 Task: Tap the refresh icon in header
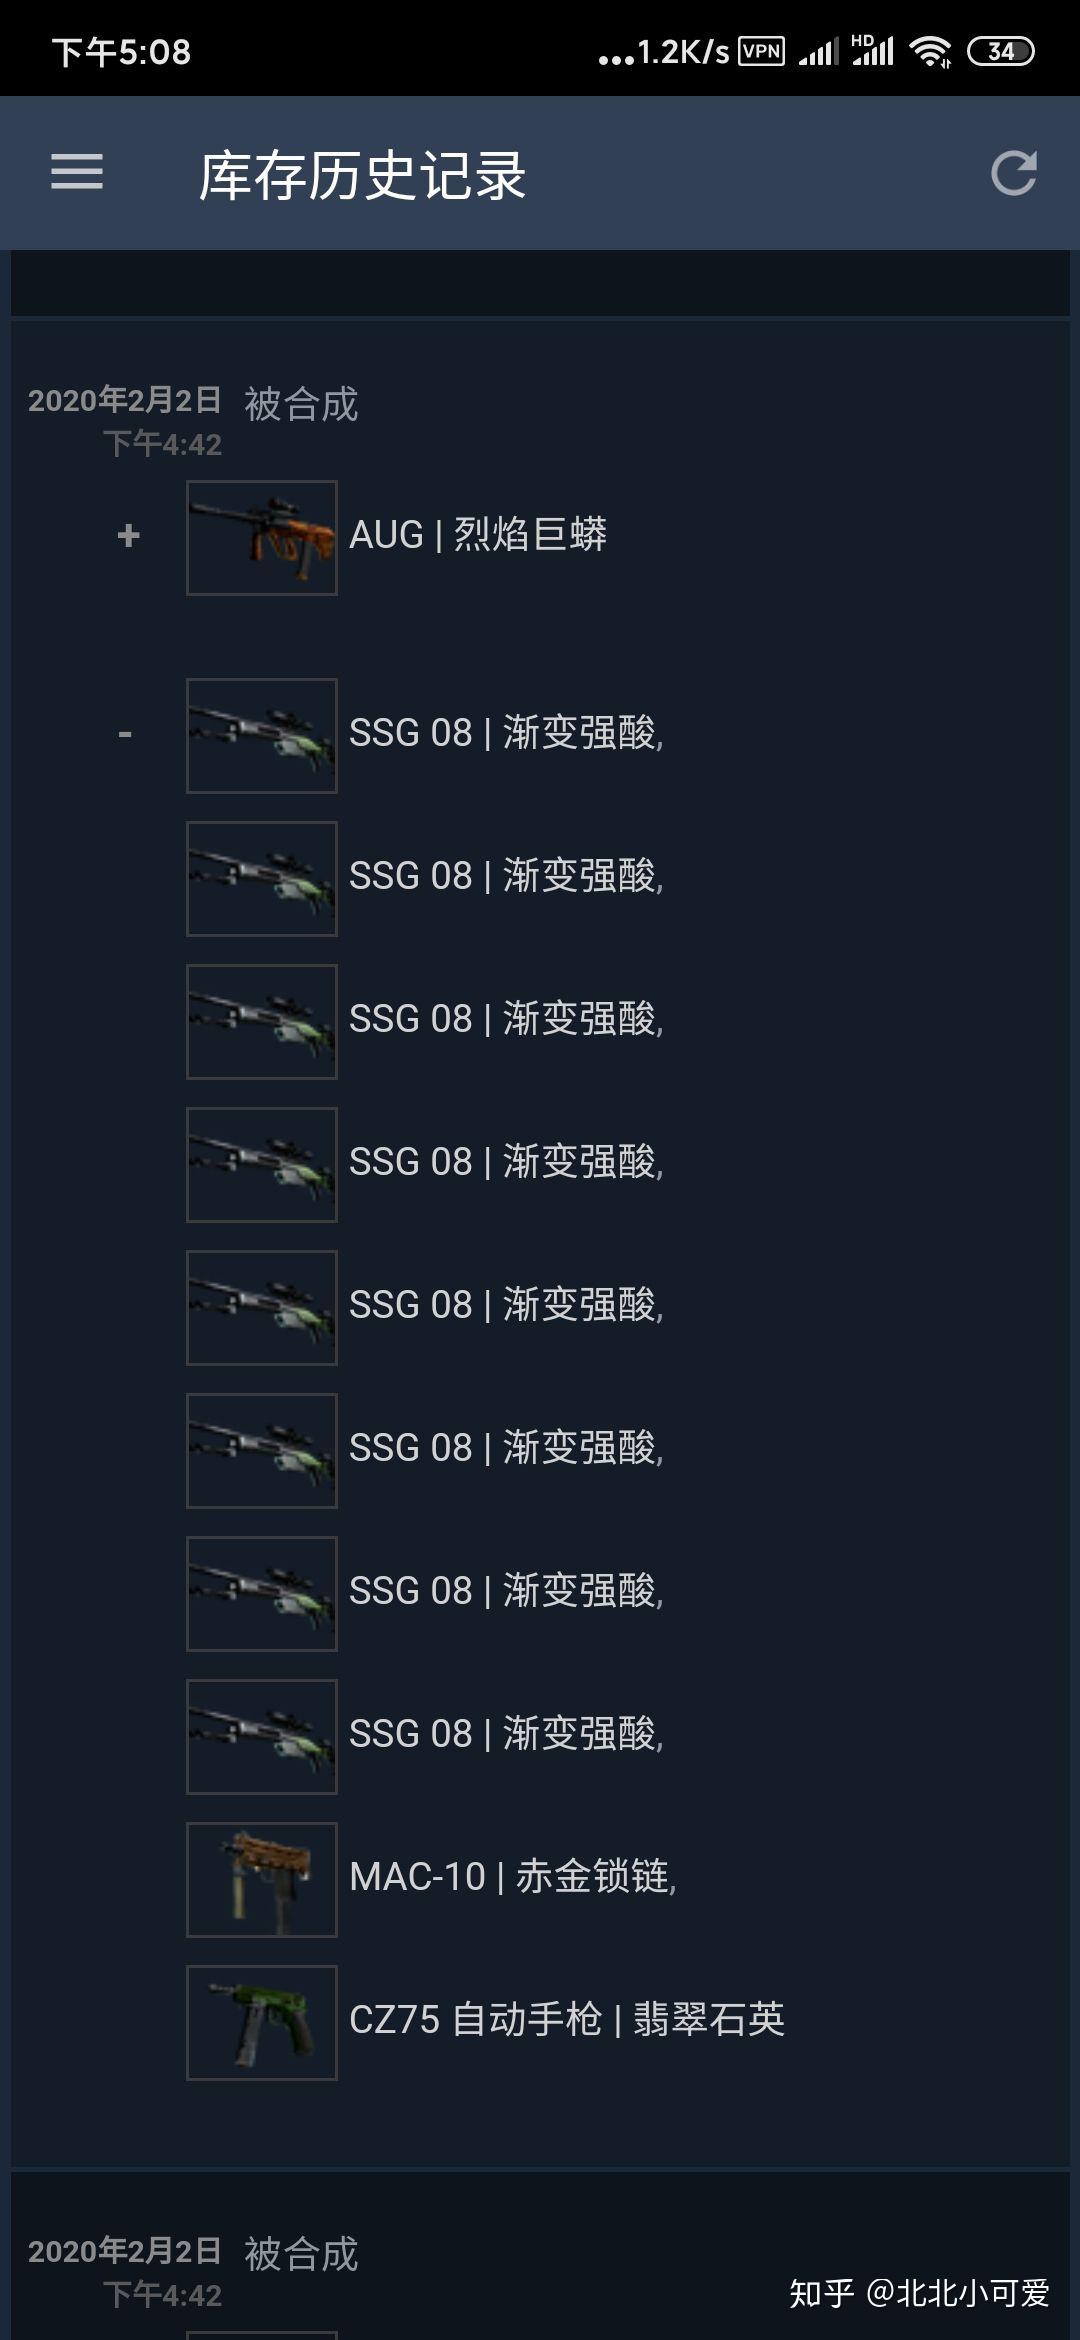point(1013,173)
